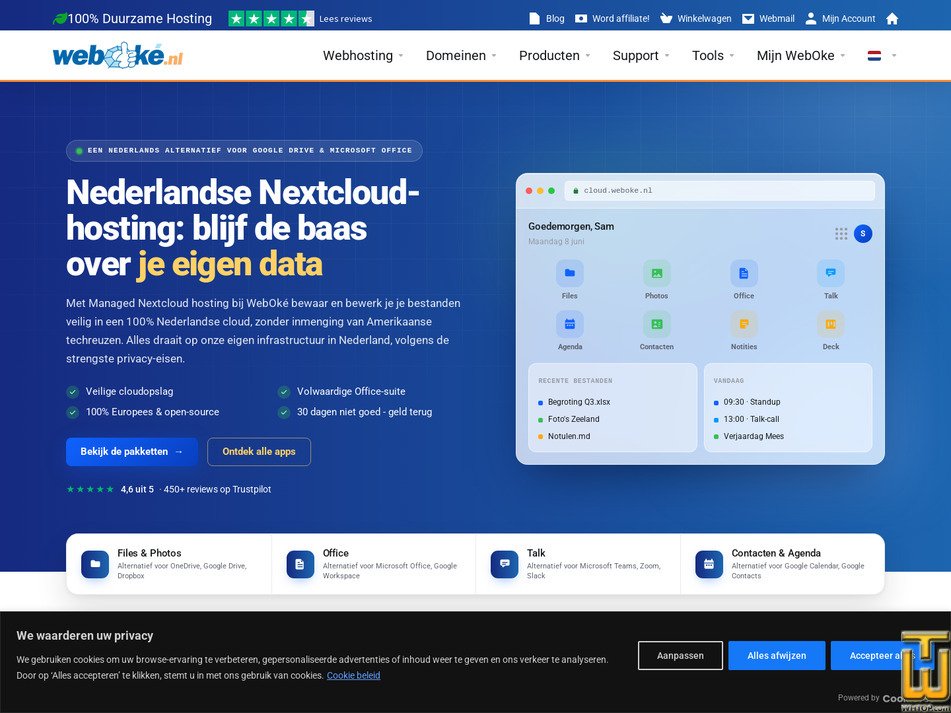
Task: Click the Mijn Account link text
Action: (849, 19)
